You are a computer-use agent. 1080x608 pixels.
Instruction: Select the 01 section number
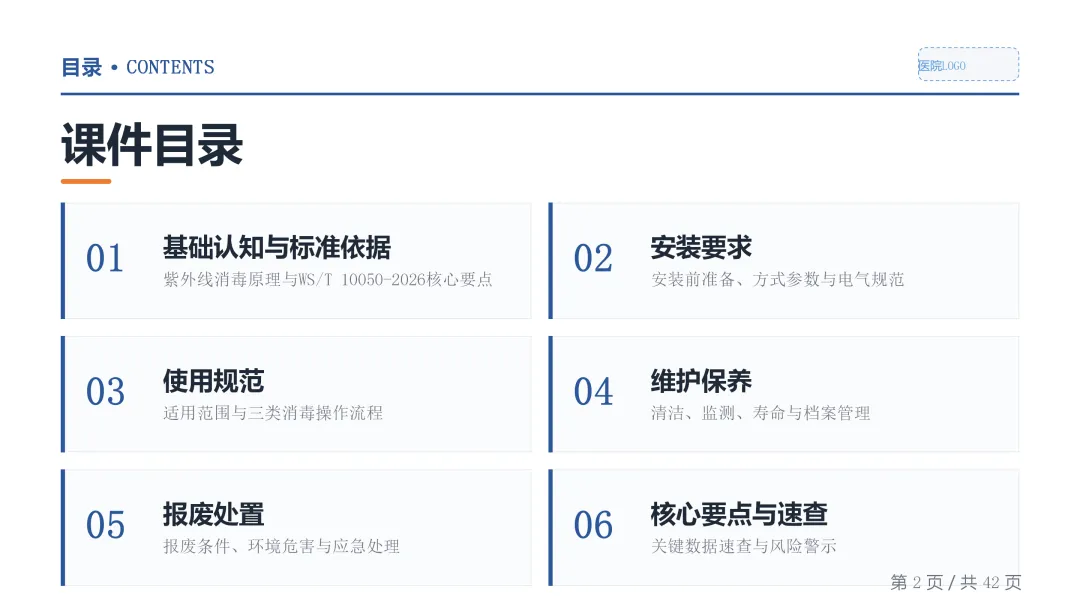tap(105, 259)
